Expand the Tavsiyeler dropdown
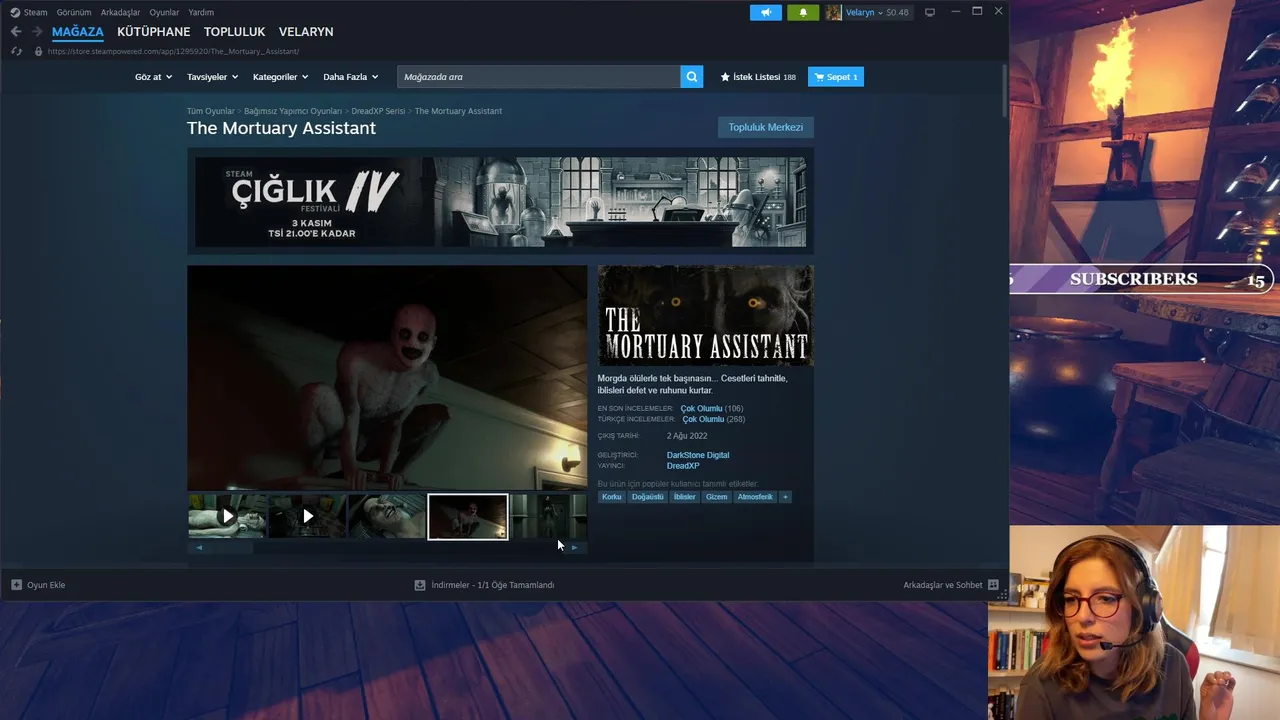1280x720 pixels. tap(212, 77)
